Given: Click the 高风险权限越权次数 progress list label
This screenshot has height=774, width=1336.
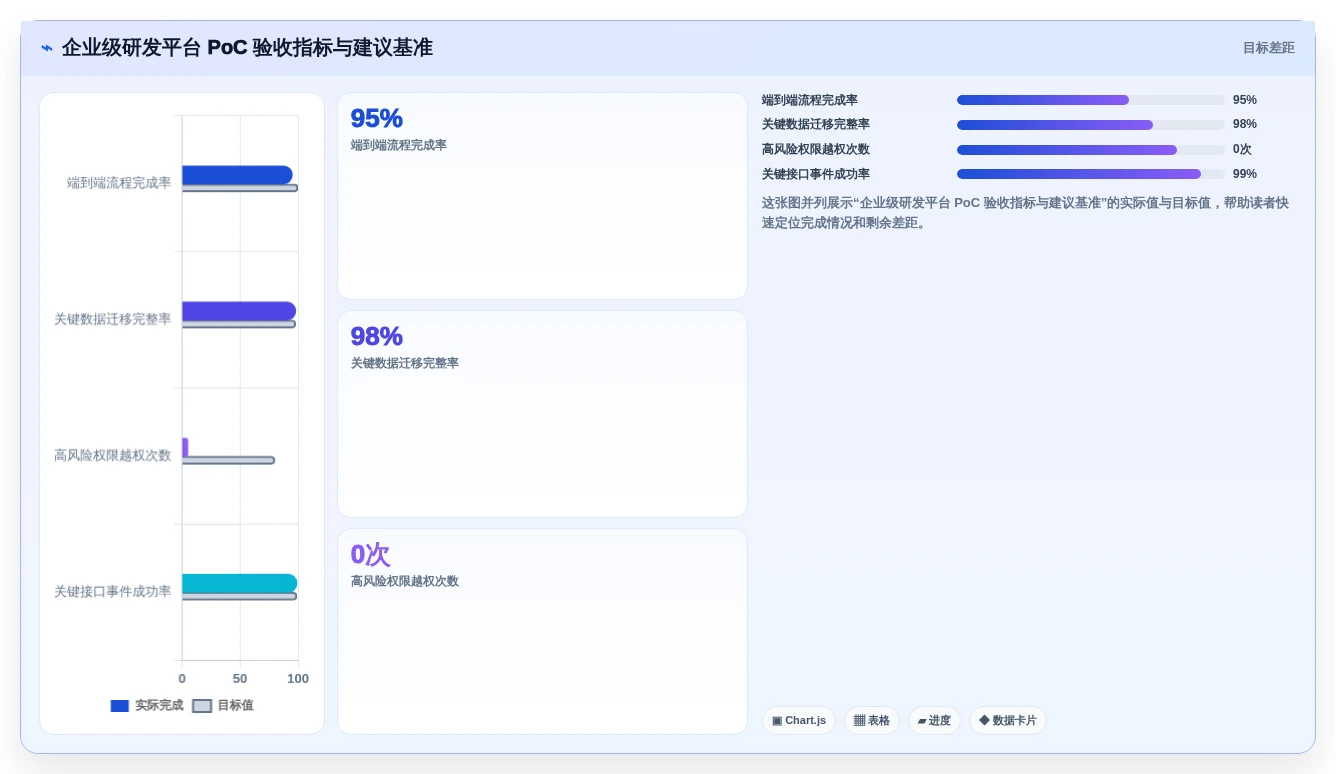Looking at the screenshot, I should click(816, 149).
